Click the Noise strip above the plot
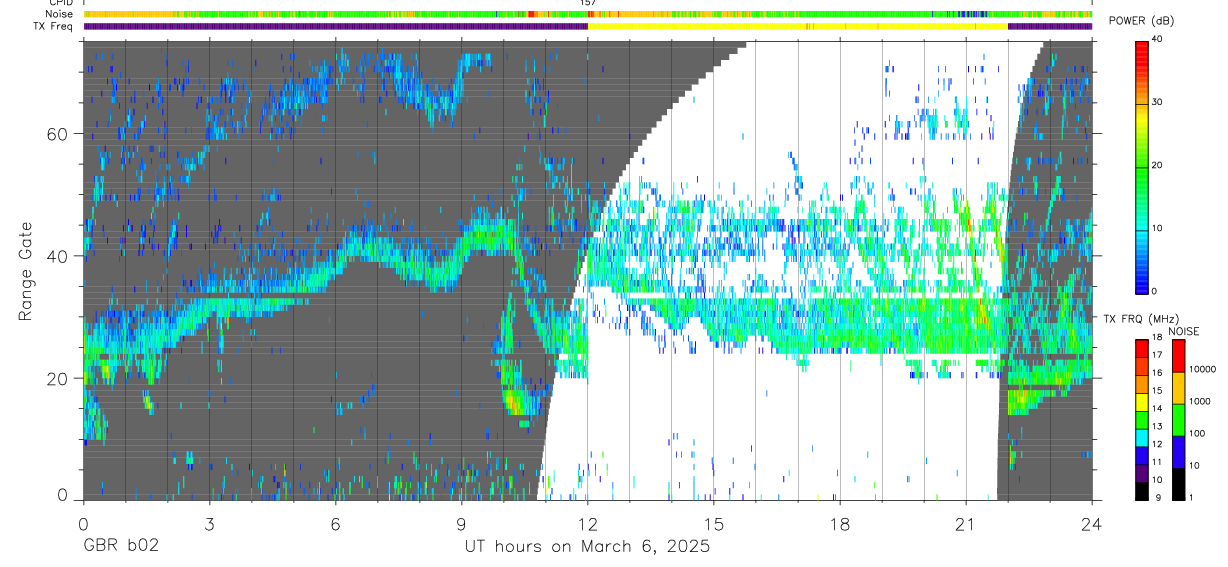Screen dimensions: 1228x567 tap(587, 15)
